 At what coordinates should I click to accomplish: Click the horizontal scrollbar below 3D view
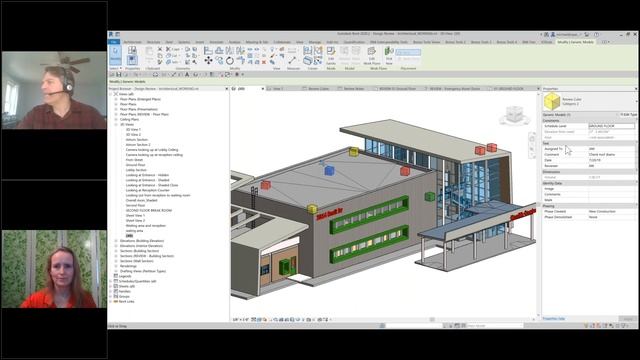point(432,320)
